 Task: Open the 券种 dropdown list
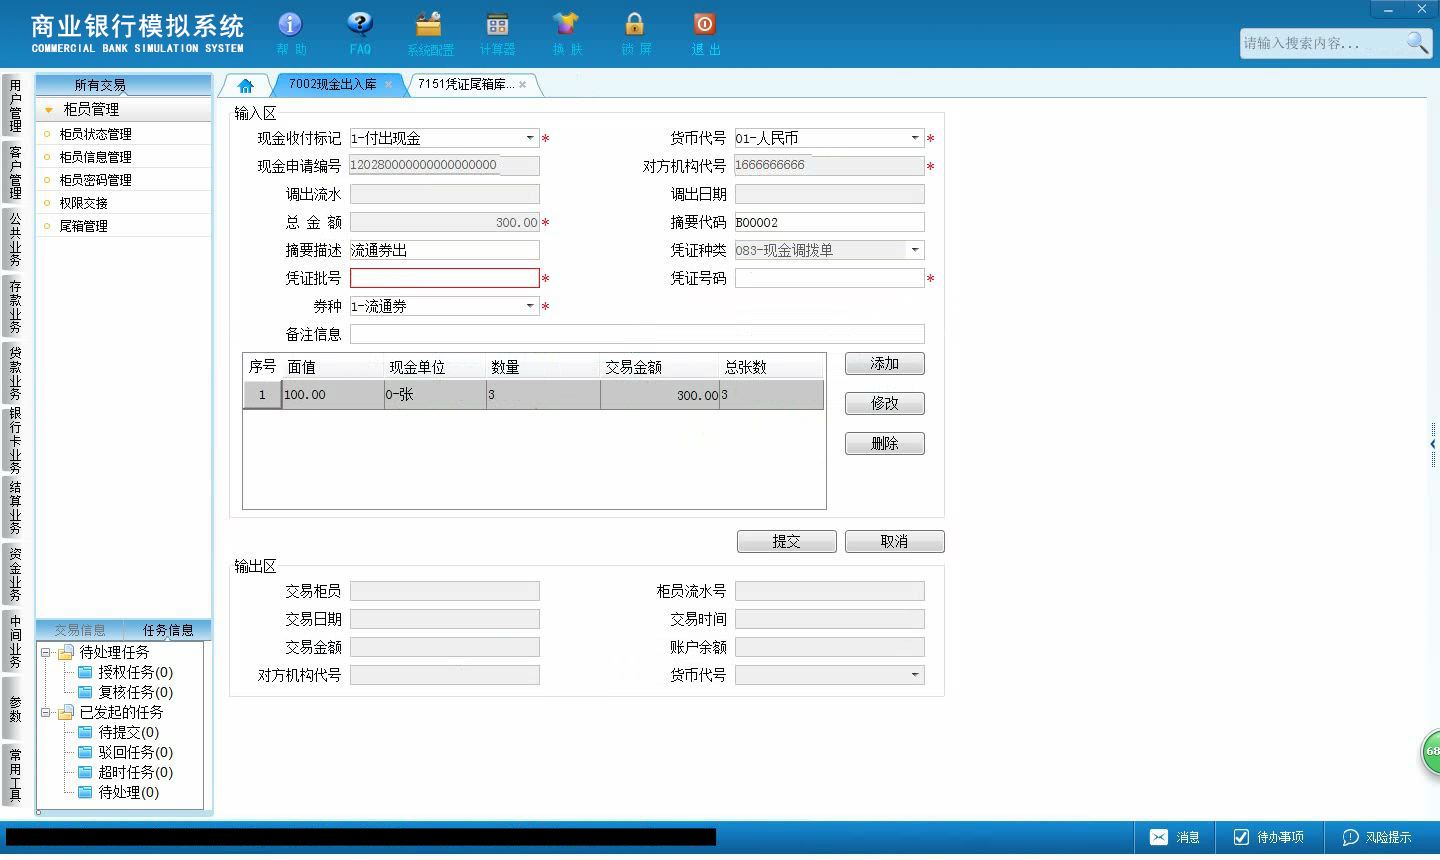pos(530,306)
